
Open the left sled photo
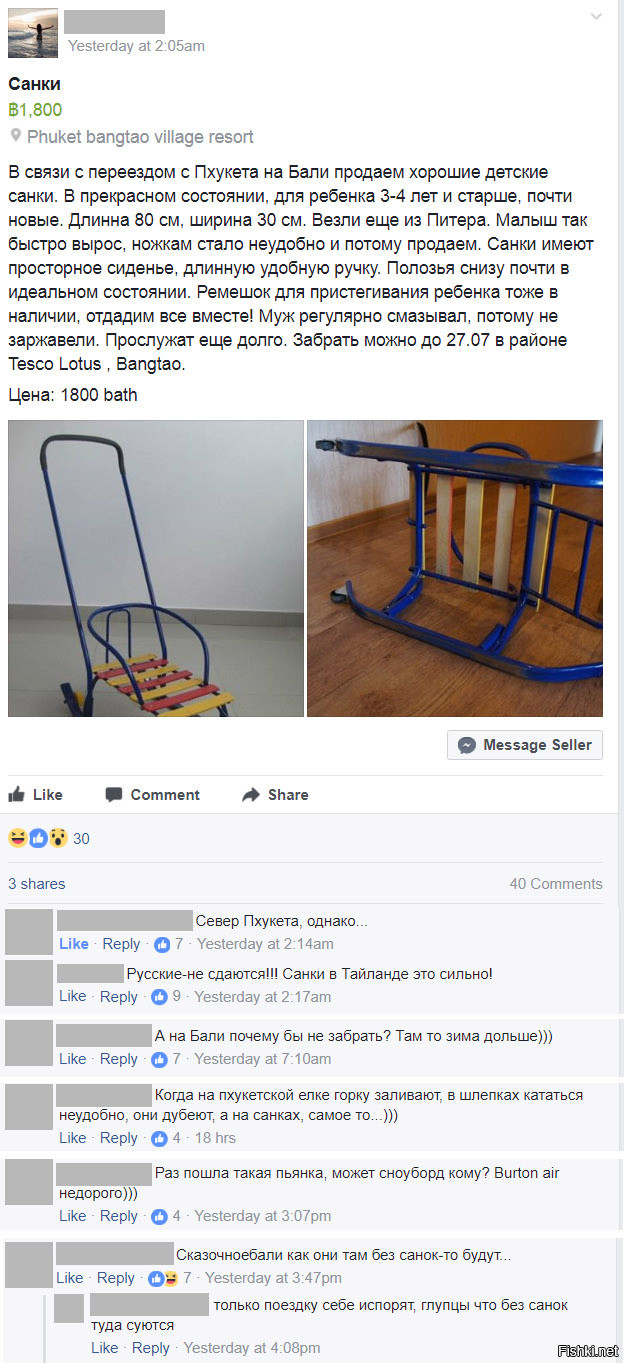(x=156, y=568)
